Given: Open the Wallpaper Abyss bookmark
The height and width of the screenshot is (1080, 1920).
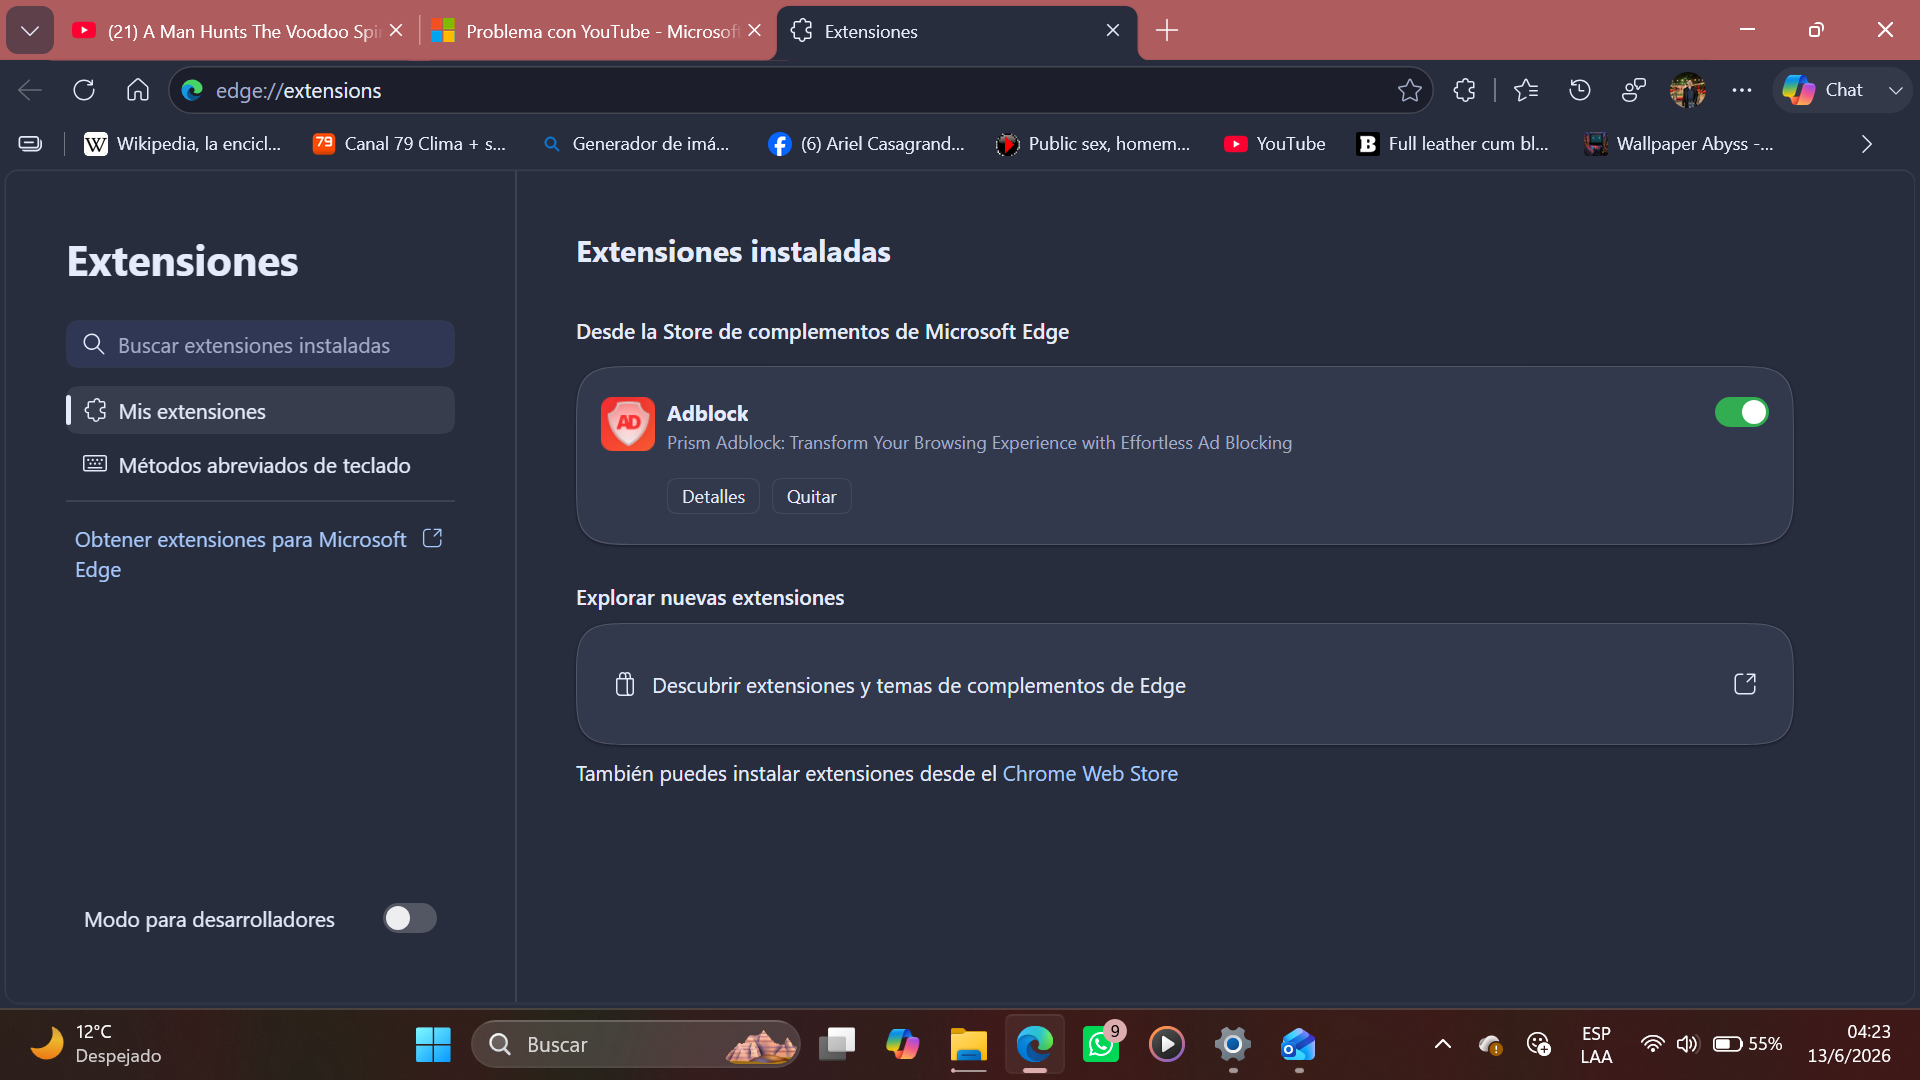Looking at the screenshot, I should [1679, 144].
